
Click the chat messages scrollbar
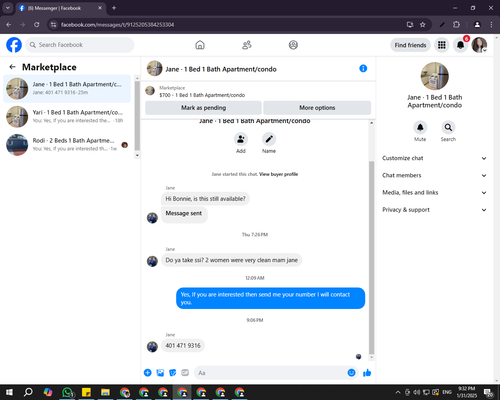click(371, 257)
